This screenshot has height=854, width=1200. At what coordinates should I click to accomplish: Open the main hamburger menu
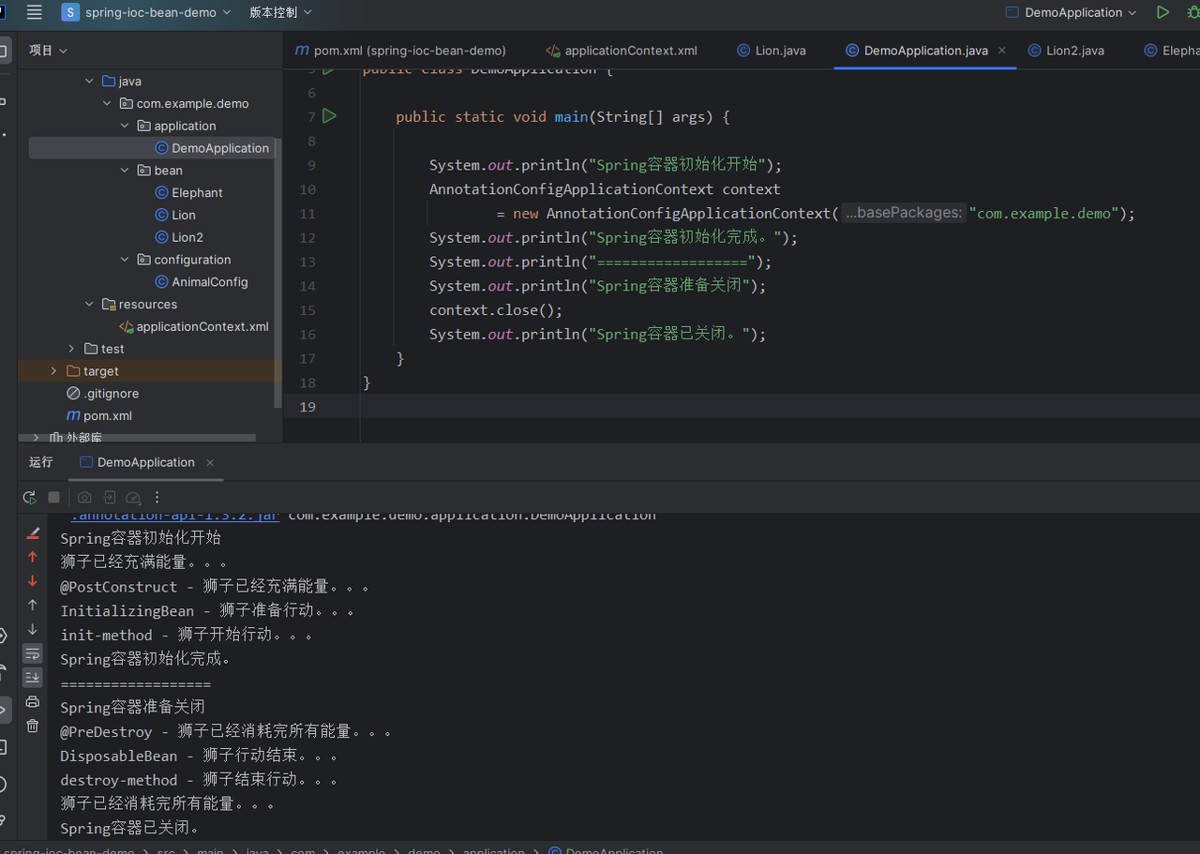pos(34,12)
